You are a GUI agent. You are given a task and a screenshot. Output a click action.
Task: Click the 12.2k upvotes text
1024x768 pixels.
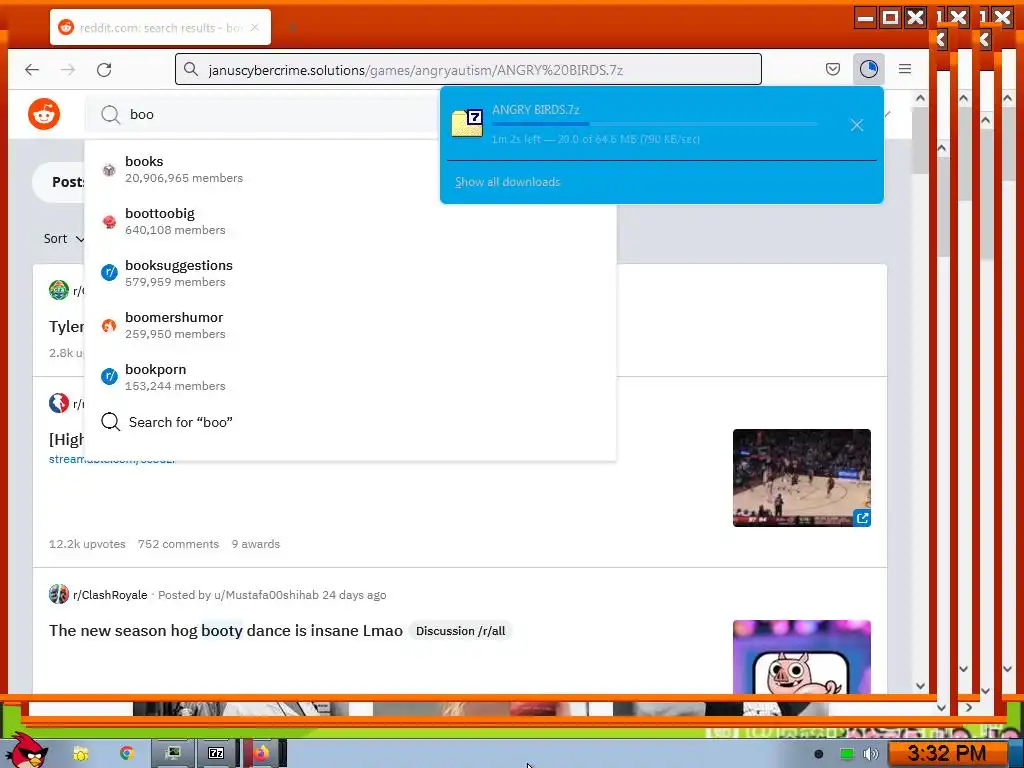(x=87, y=544)
